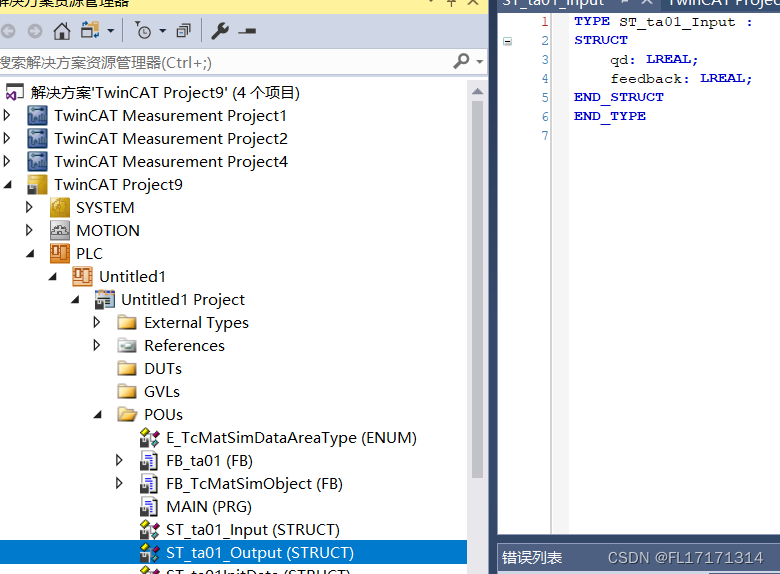
Task: Click the Untitled1 PLC project icon
Action: [x=82, y=277]
